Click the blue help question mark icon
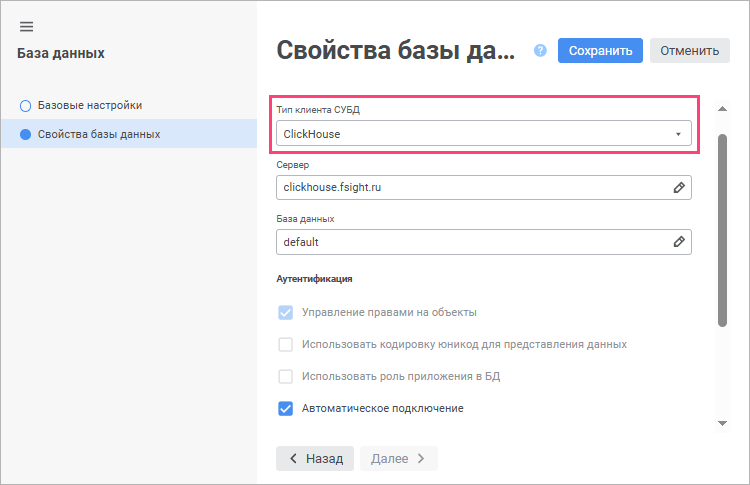Screen dimensions: 750x485 pos(540,50)
